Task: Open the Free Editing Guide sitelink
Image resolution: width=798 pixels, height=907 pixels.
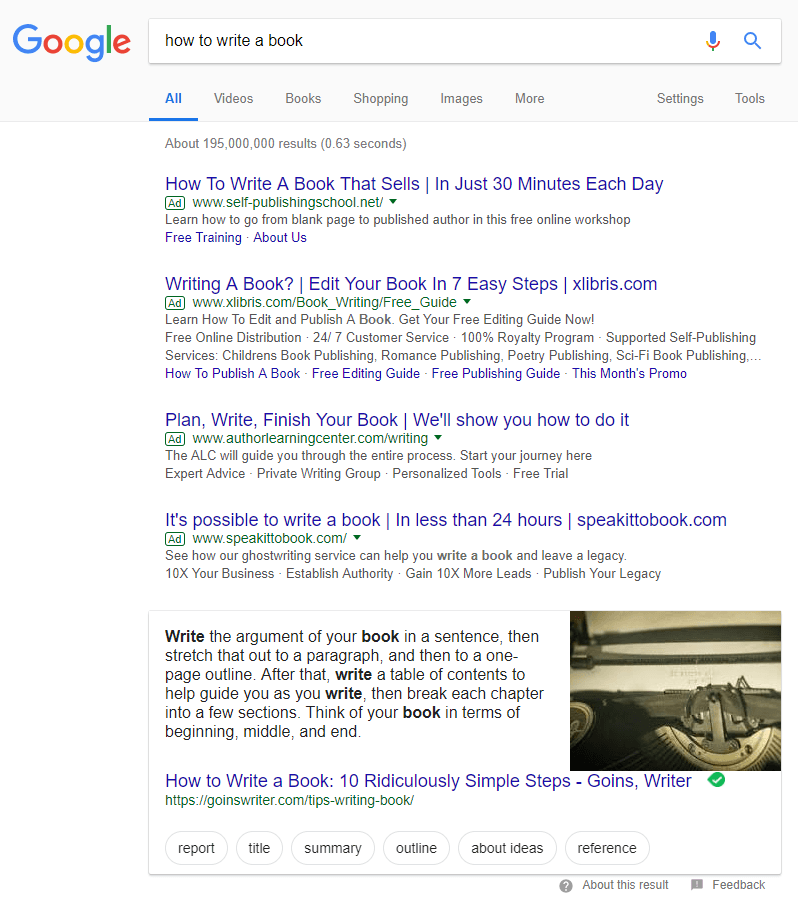Action: tap(366, 373)
